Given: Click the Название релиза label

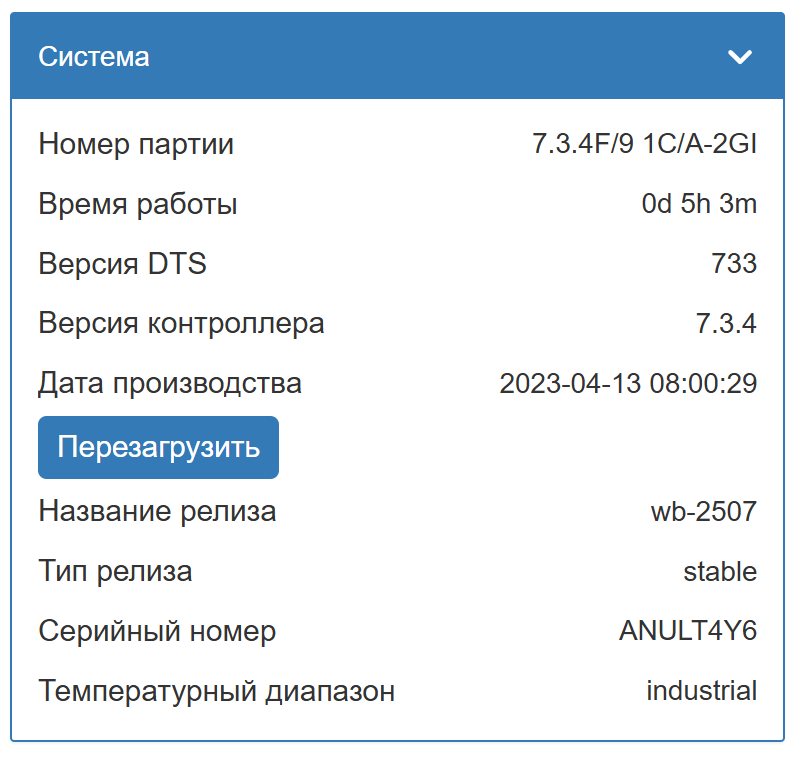Looking at the screenshot, I should 157,512.
